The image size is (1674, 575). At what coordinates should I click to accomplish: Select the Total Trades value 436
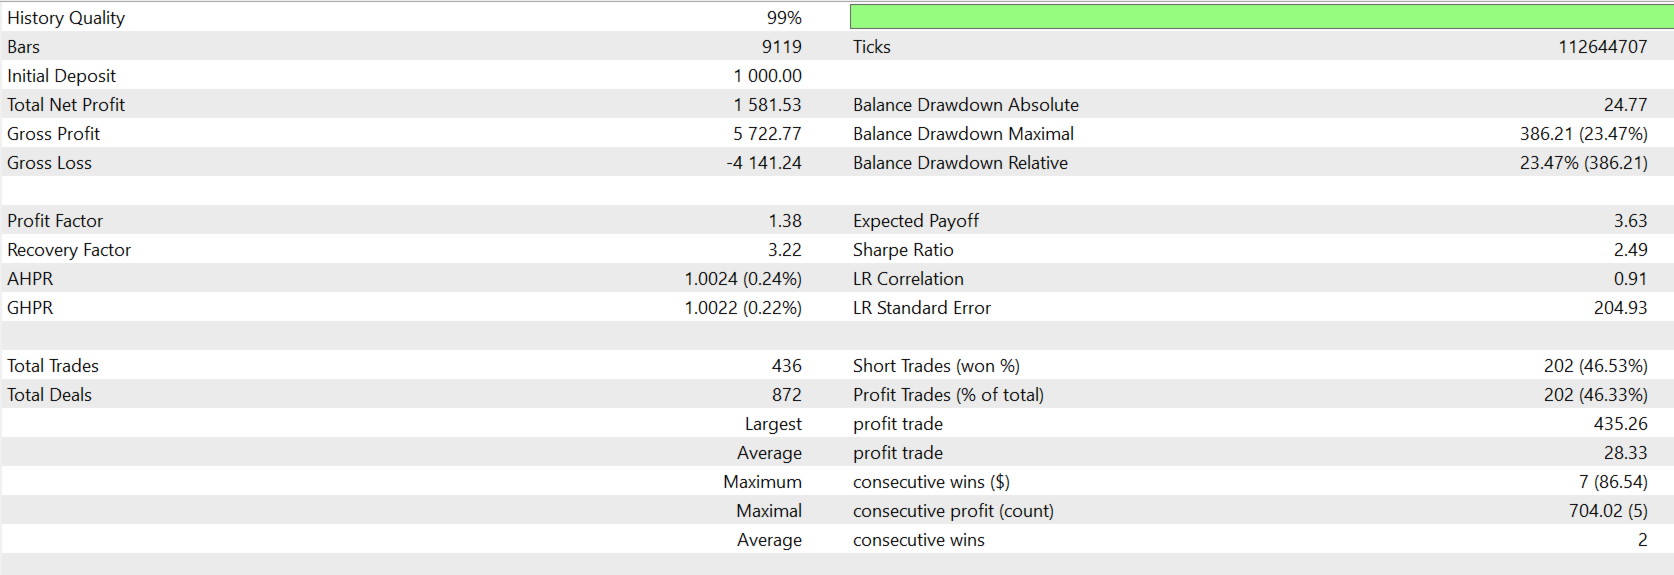coord(786,366)
